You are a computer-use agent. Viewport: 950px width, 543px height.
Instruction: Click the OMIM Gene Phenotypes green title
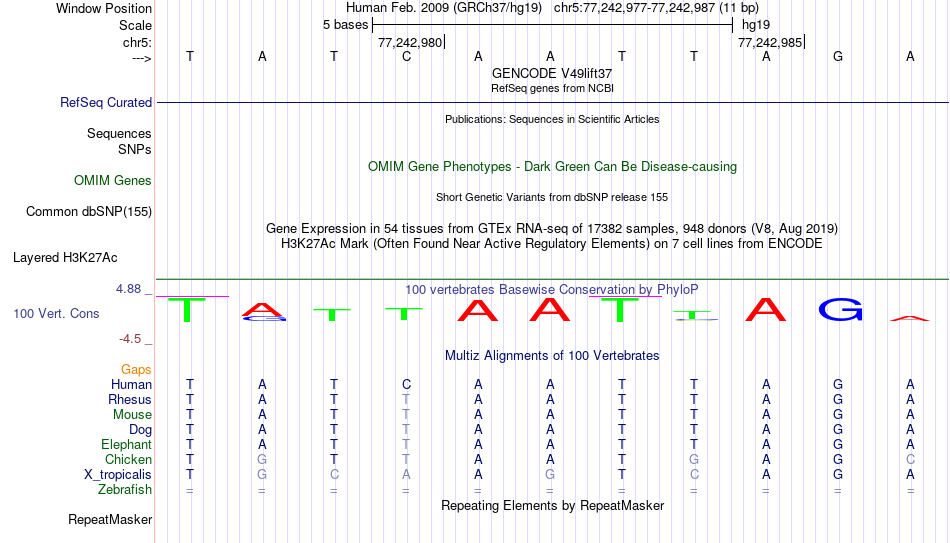(552, 167)
